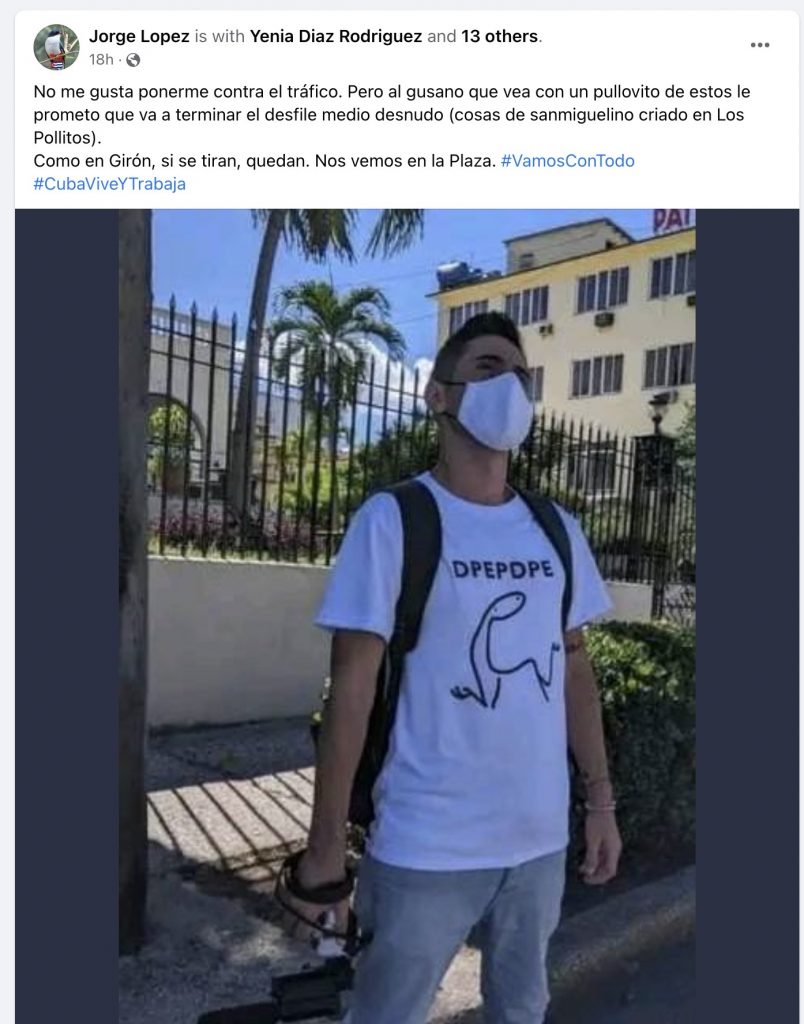The width and height of the screenshot is (804, 1024).
Task: Open Jorge Lopez profile picture
Action: coord(56,47)
